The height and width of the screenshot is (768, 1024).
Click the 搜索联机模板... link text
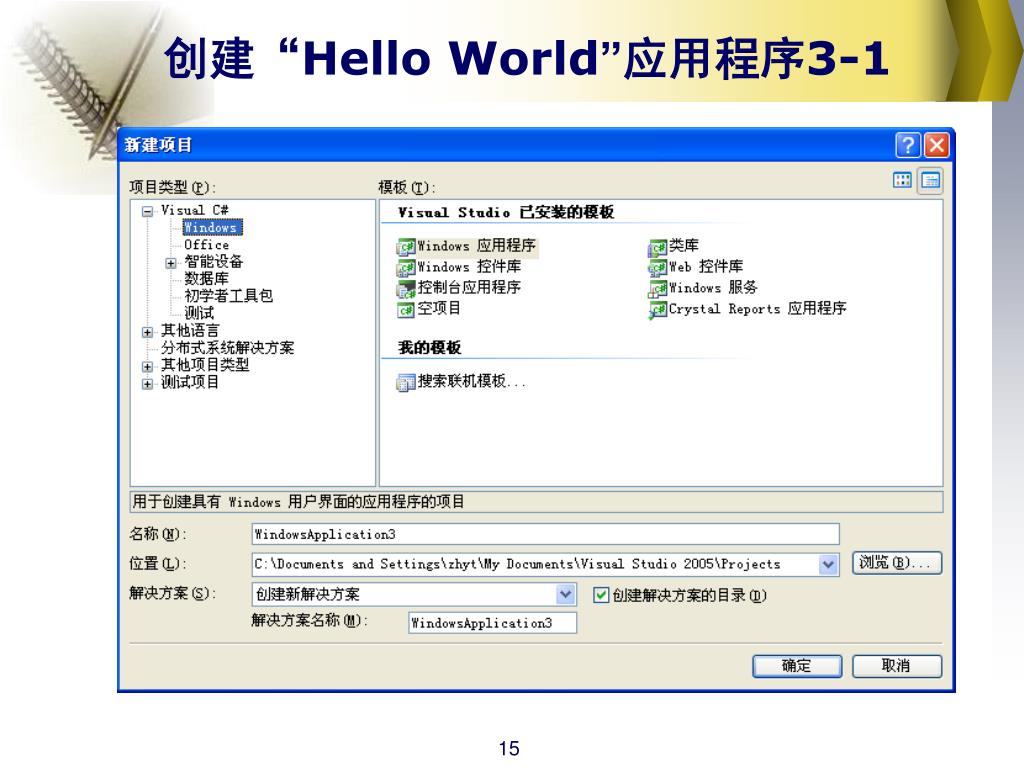click(472, 381)
